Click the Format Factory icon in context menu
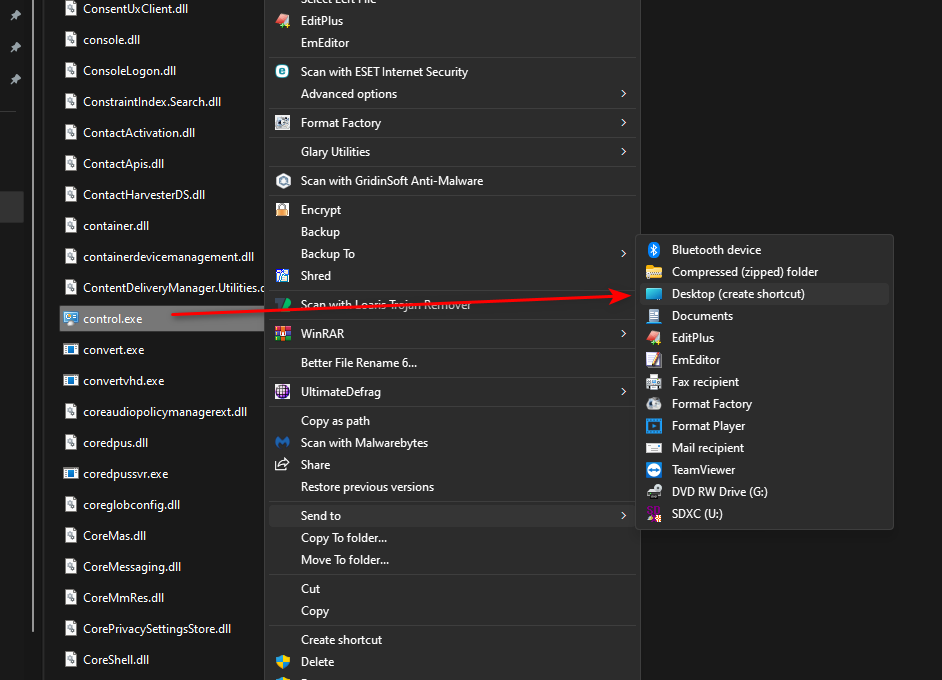 tap(282, 123)
